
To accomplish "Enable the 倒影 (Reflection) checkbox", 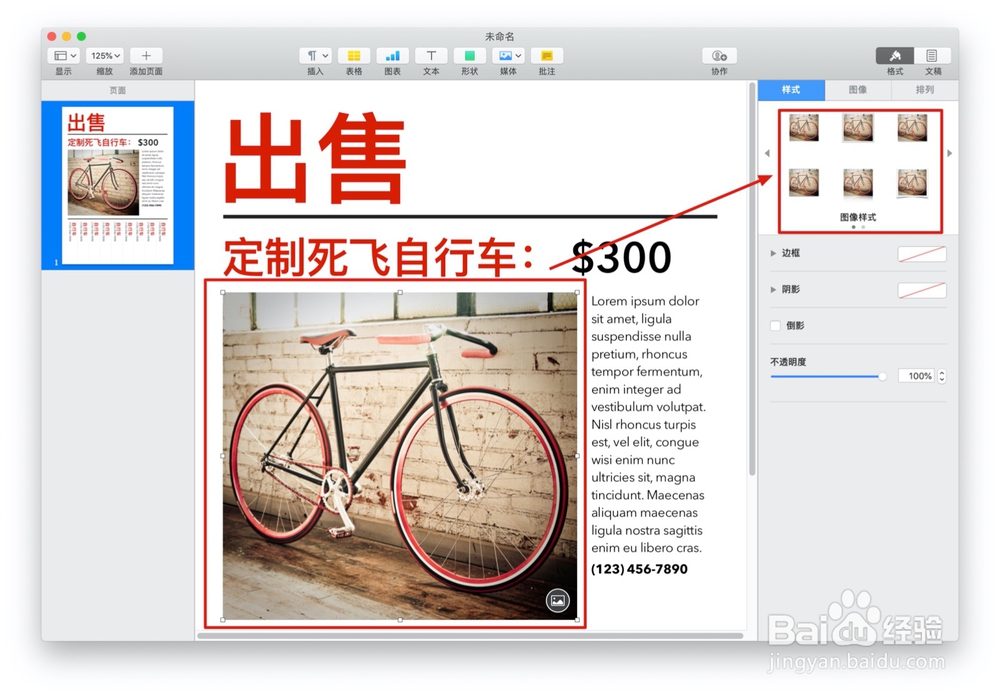I will pyautogui.click(x=774, y=325).
